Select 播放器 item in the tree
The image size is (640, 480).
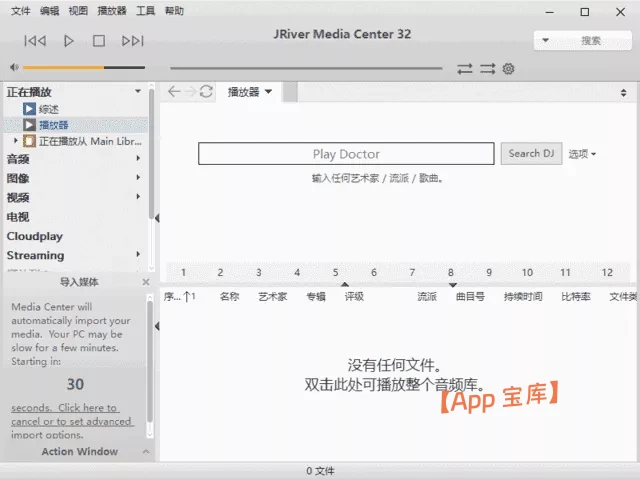[53, 125]
